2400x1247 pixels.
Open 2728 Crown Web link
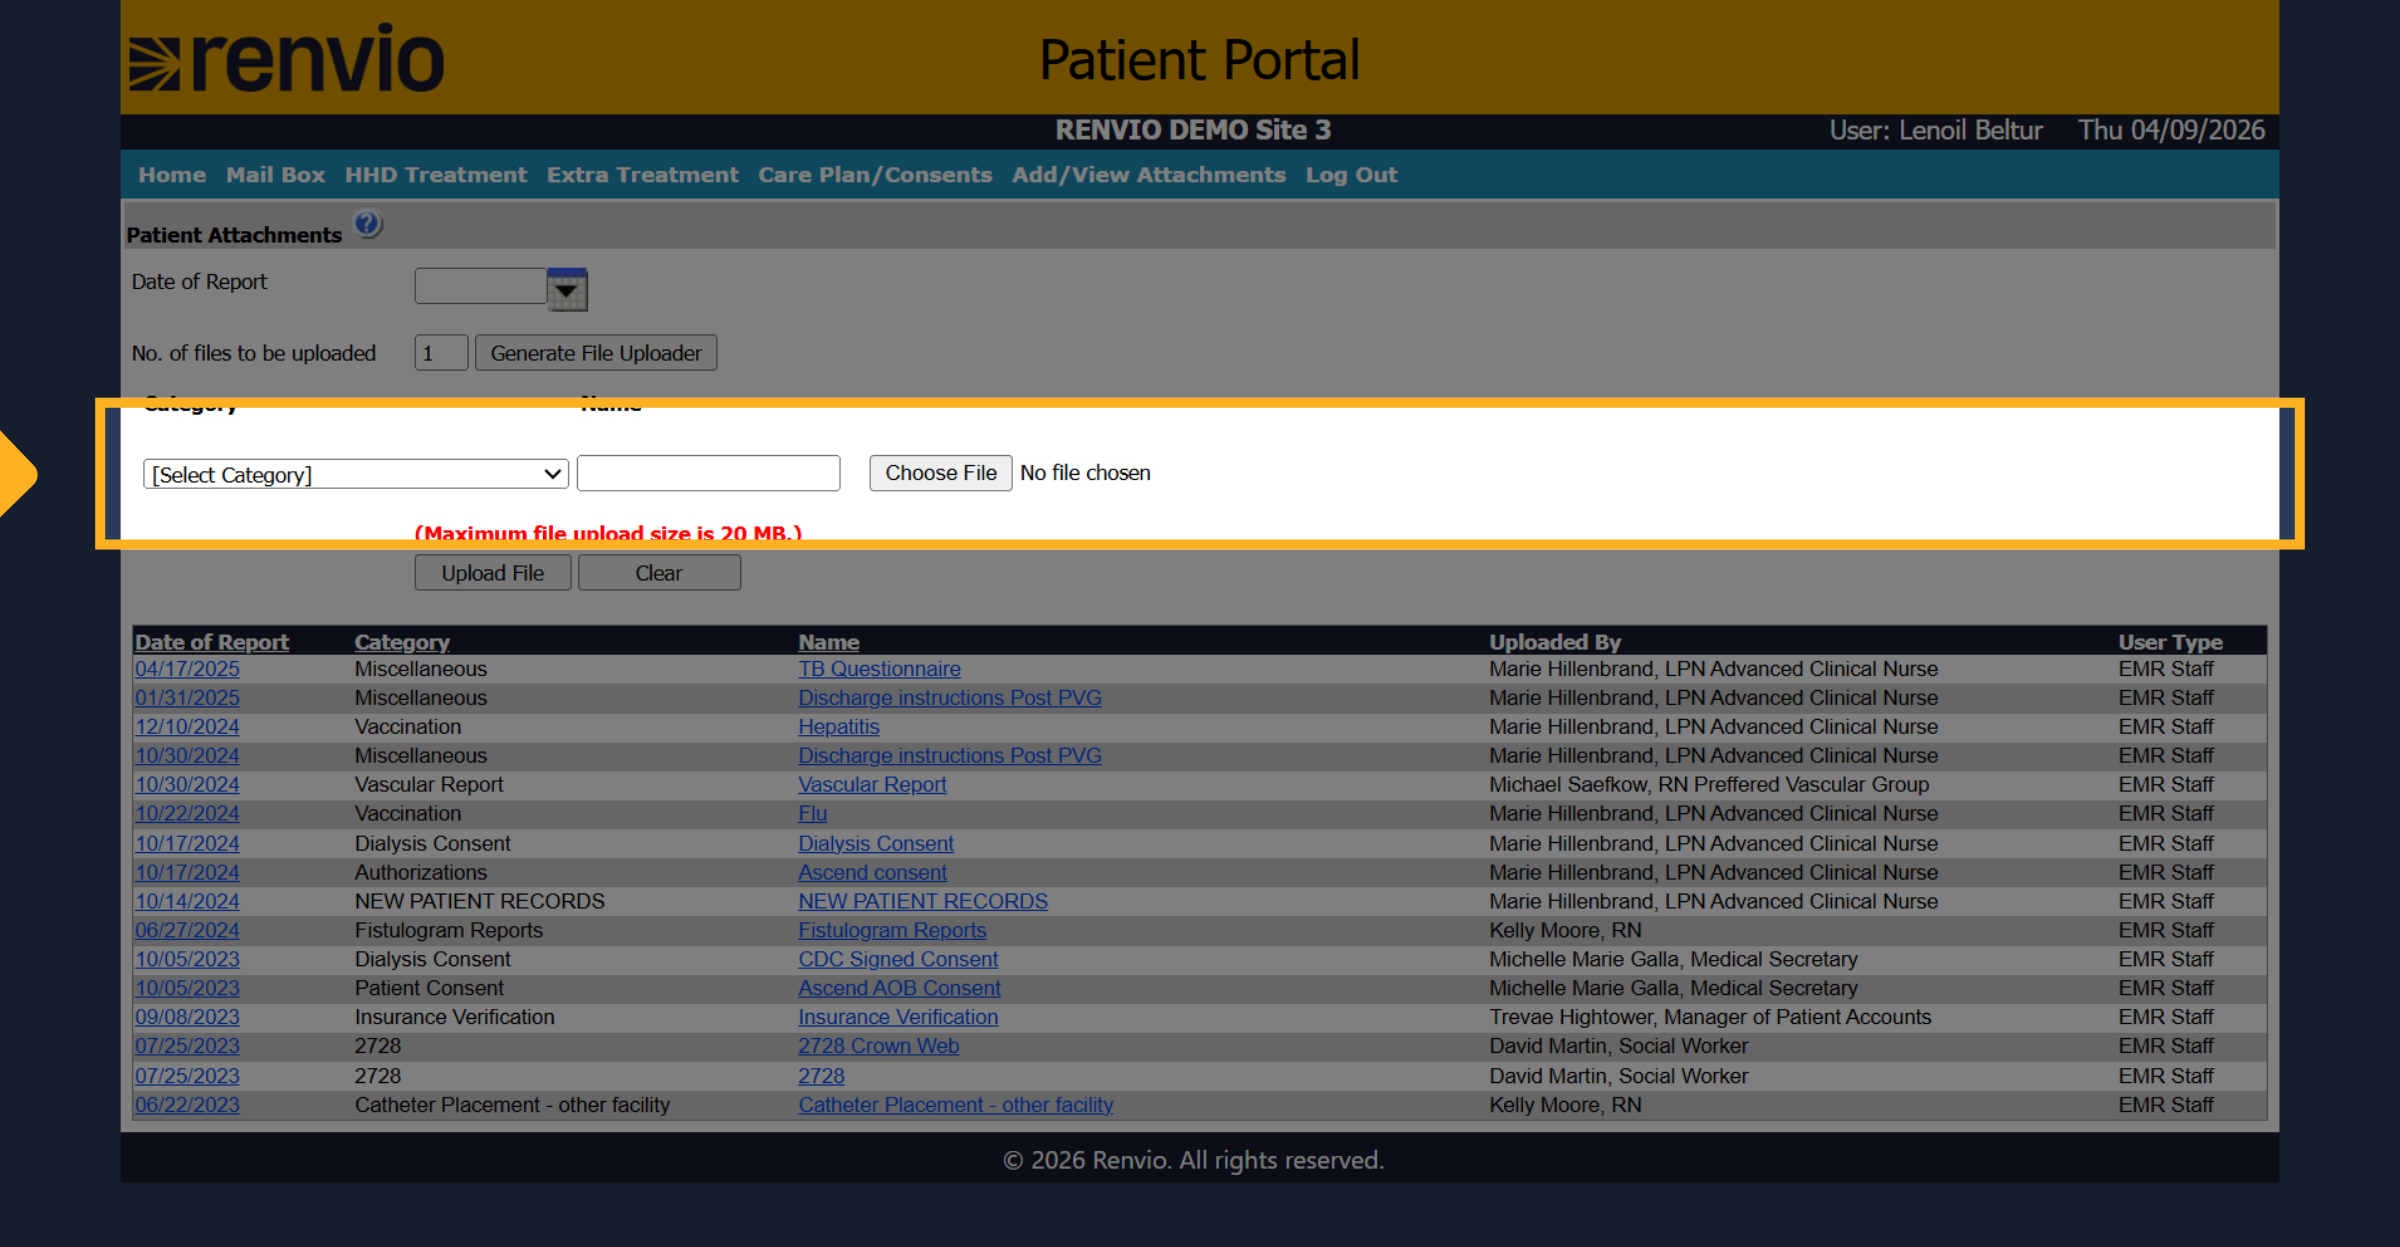click(879, 1047)
